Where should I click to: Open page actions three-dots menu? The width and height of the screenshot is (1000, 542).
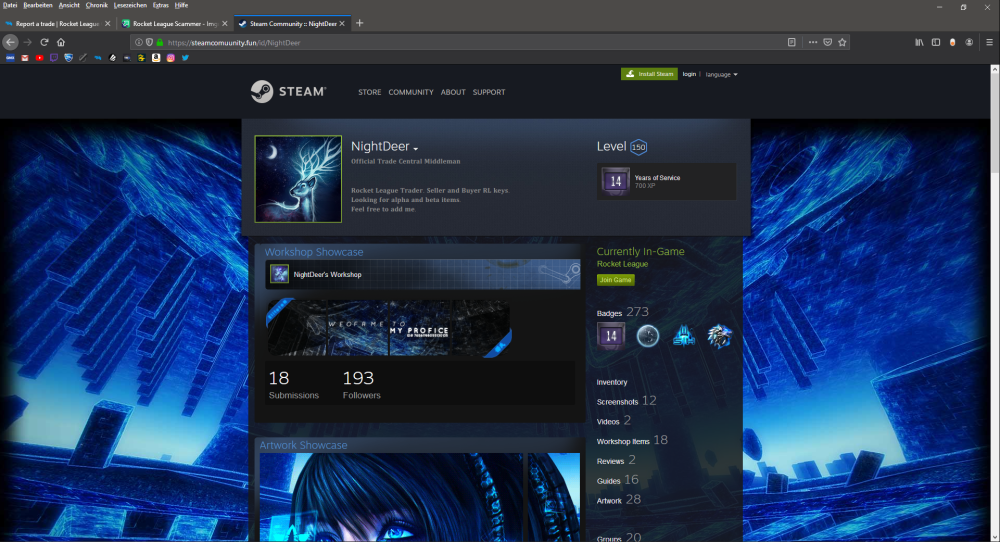(812, 42)
